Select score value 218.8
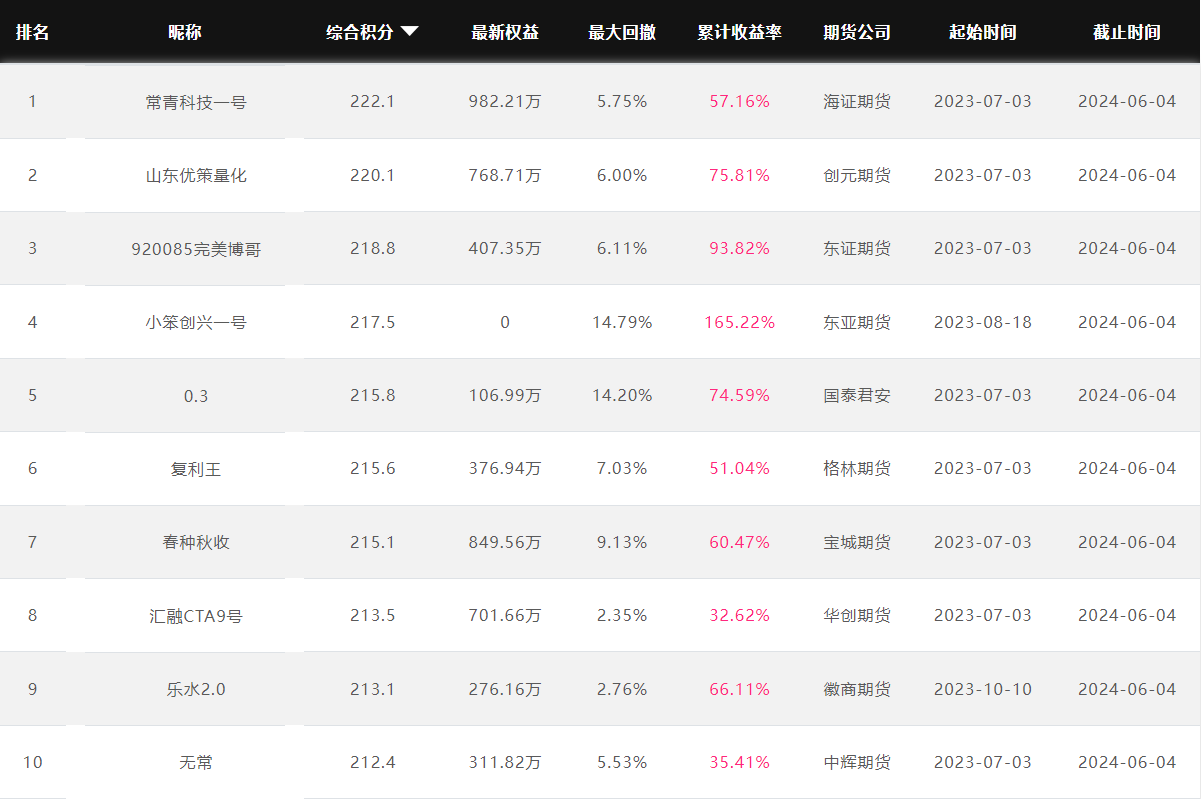The width and height of the screenshot is (1201, 799). (x=373, y=248)
